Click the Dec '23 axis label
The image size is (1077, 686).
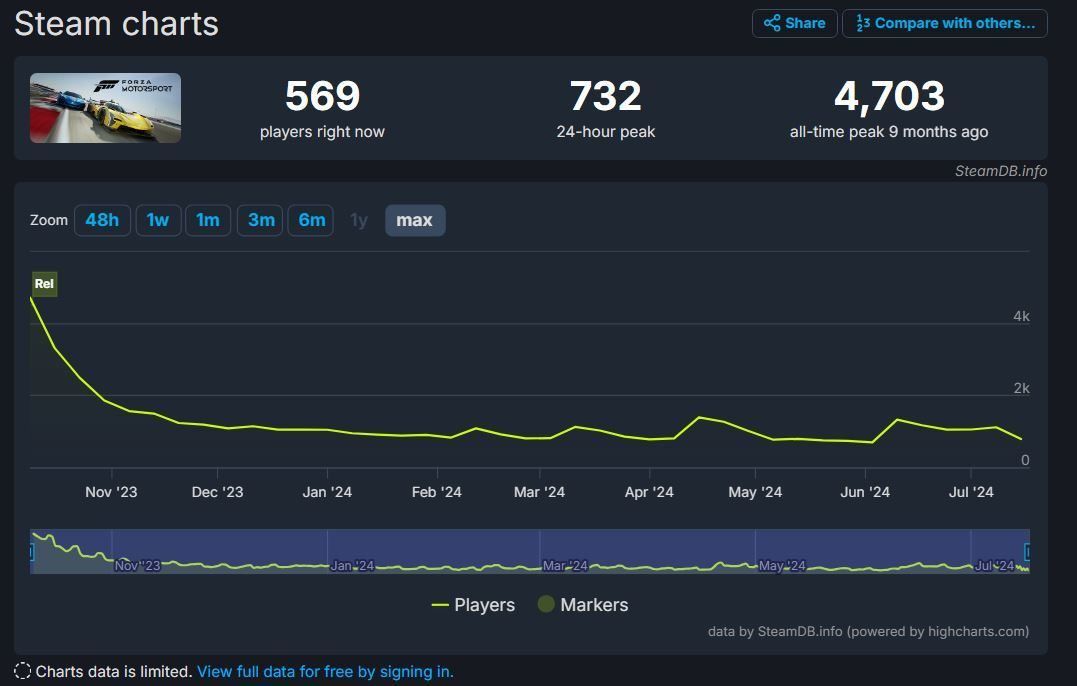point(217,492)
